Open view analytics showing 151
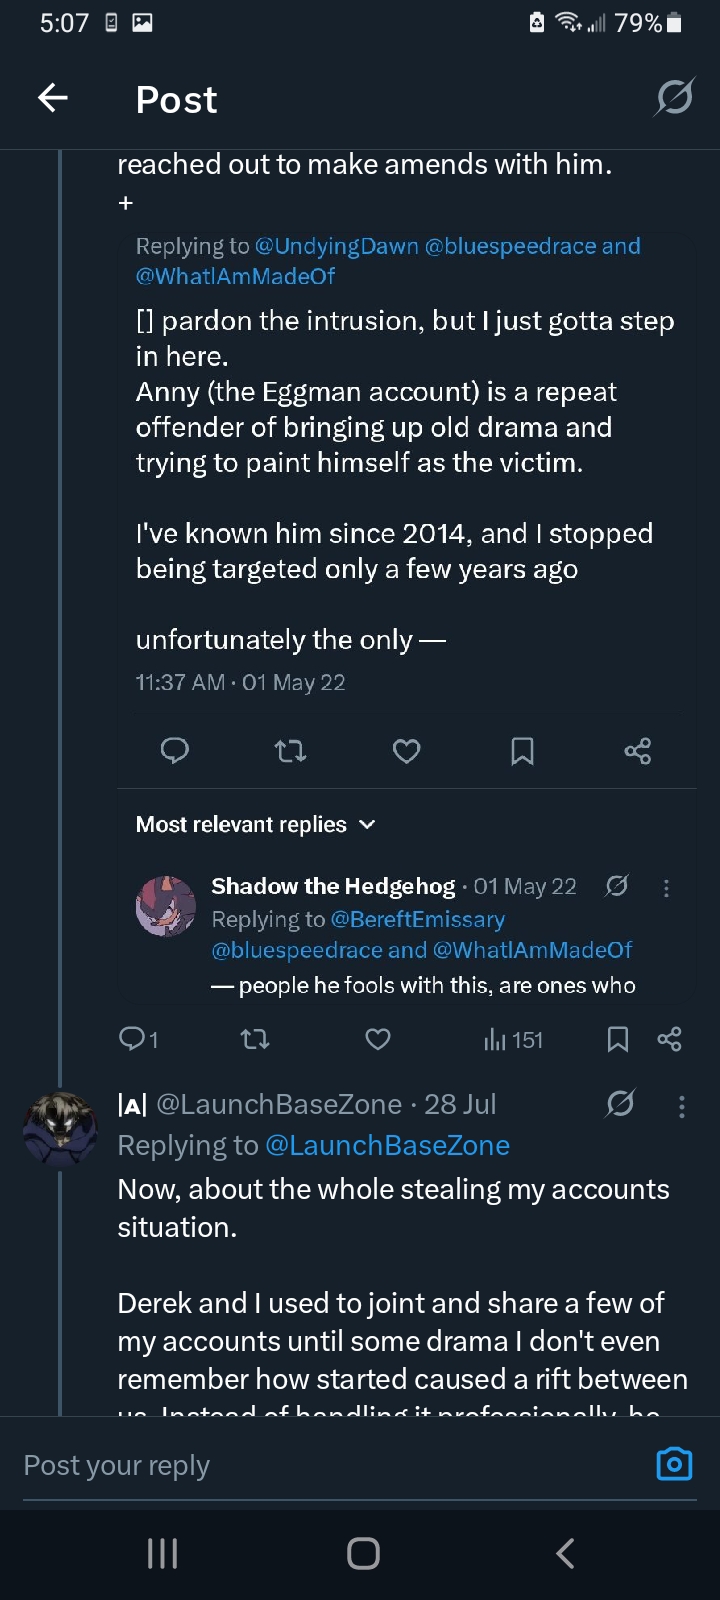 (513, 1040)
